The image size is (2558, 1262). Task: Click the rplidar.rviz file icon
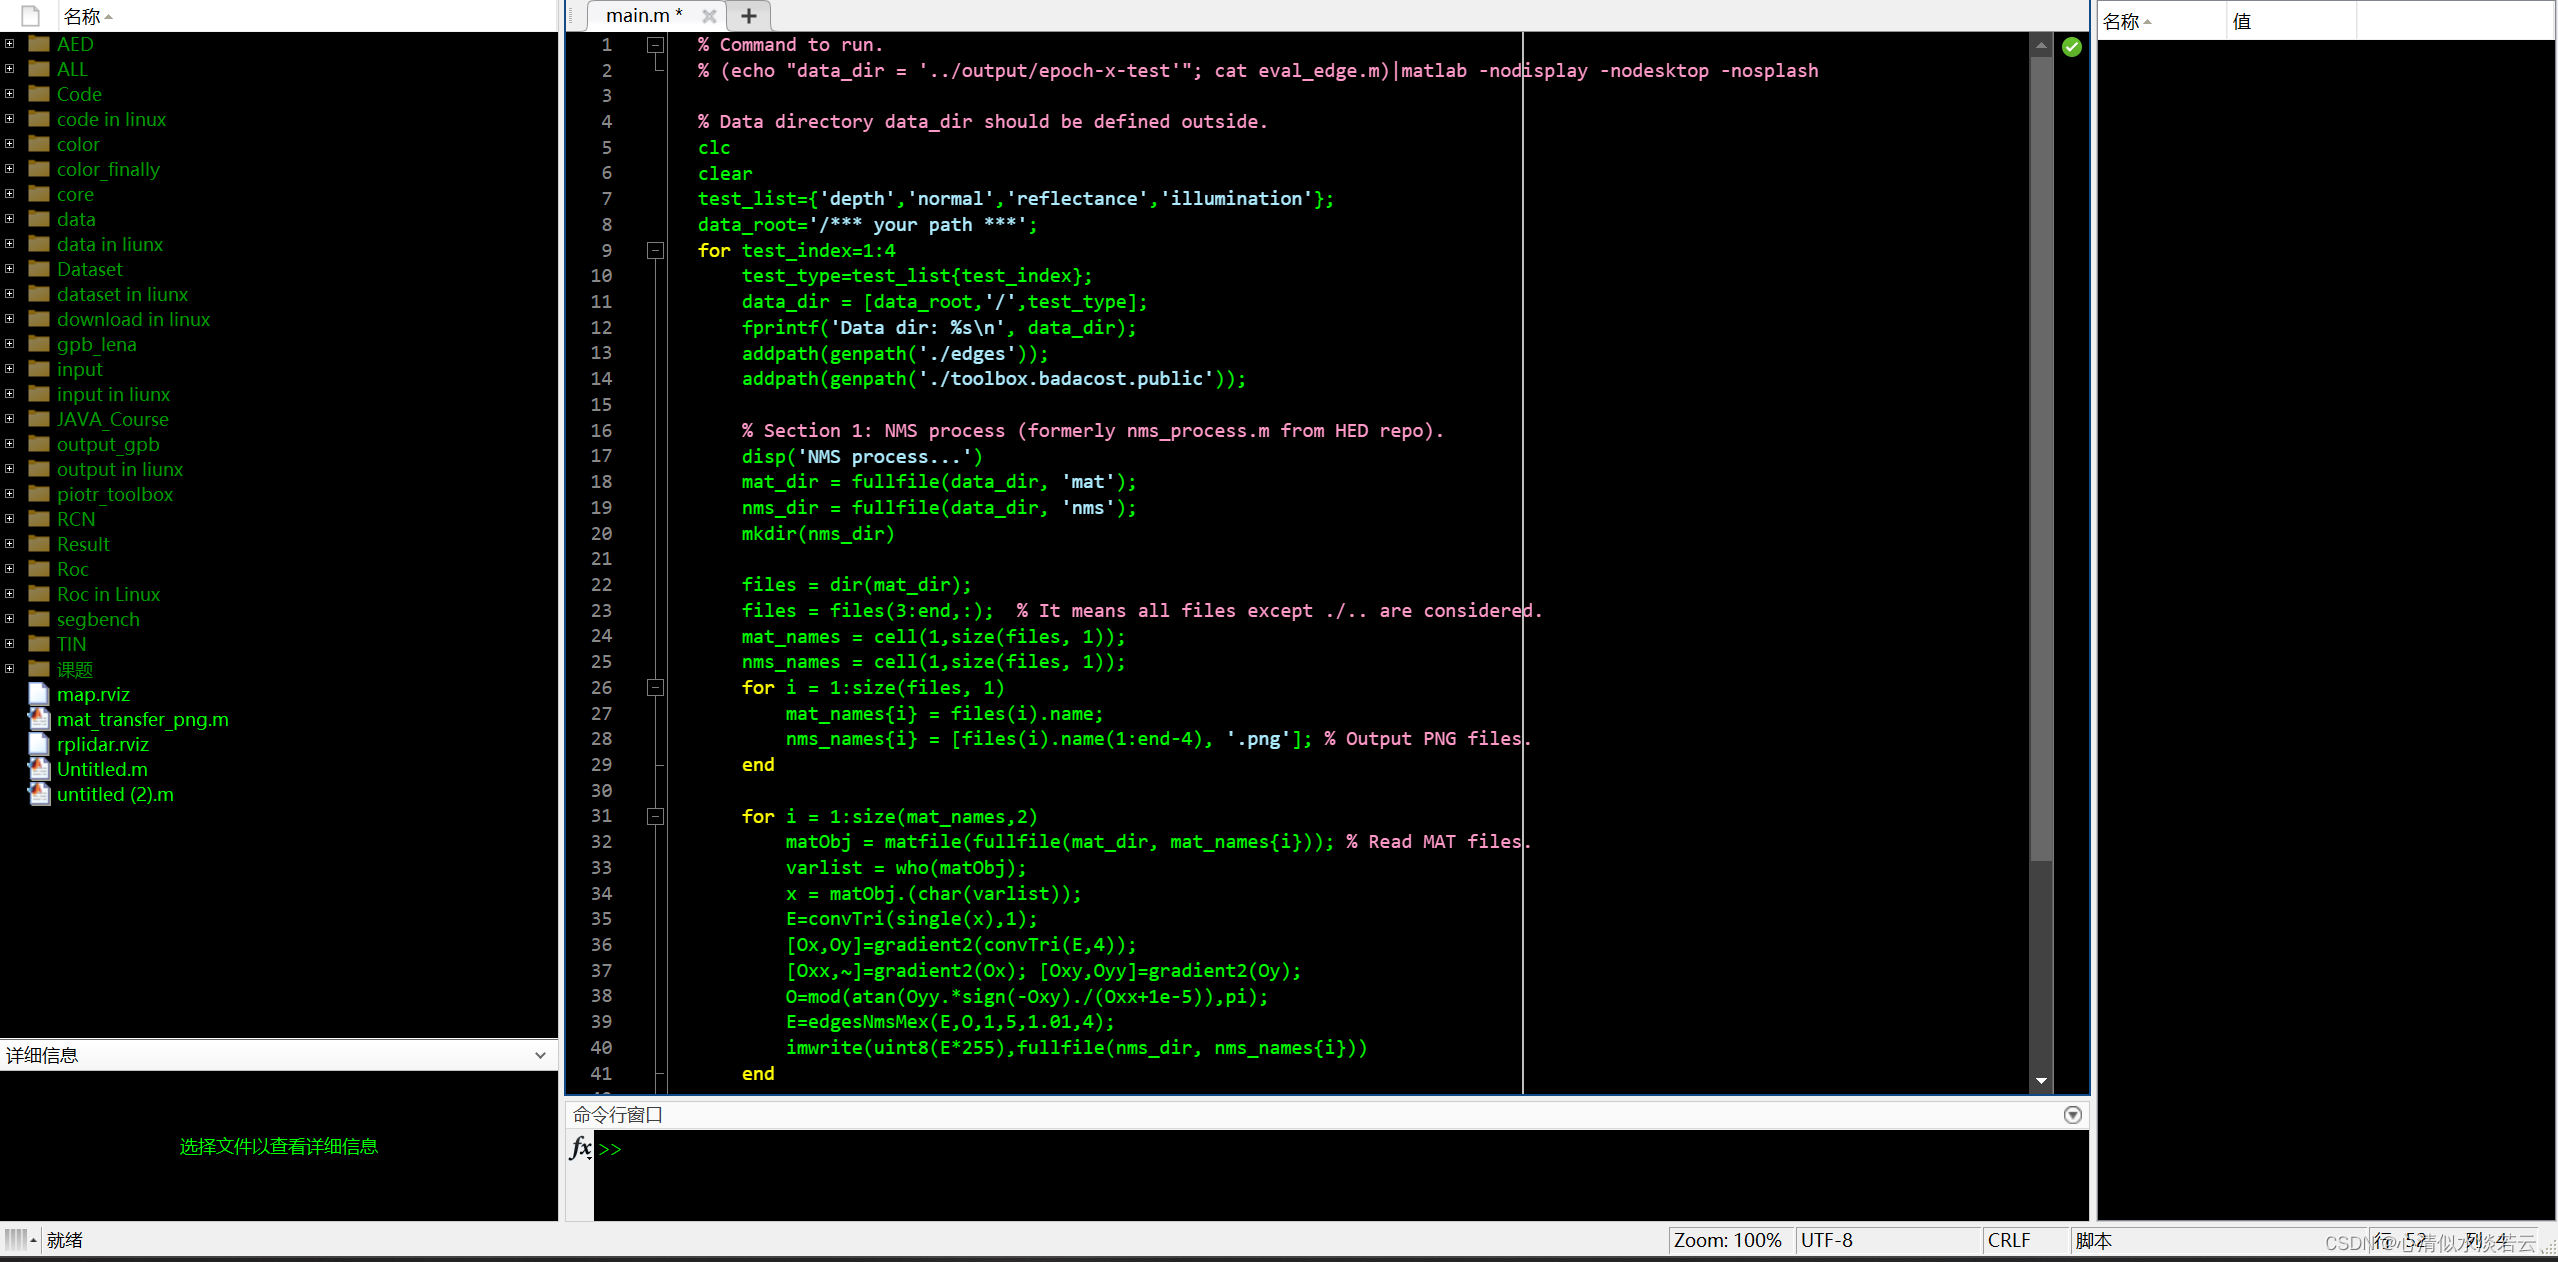click(x=39, y=744)
